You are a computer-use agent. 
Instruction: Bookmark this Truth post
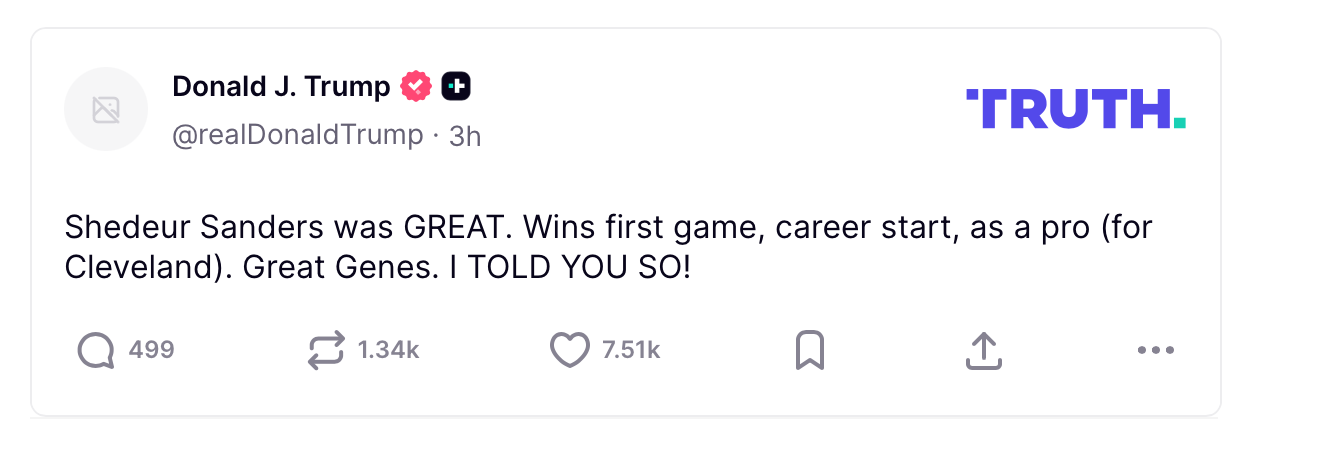coord(809,350)
